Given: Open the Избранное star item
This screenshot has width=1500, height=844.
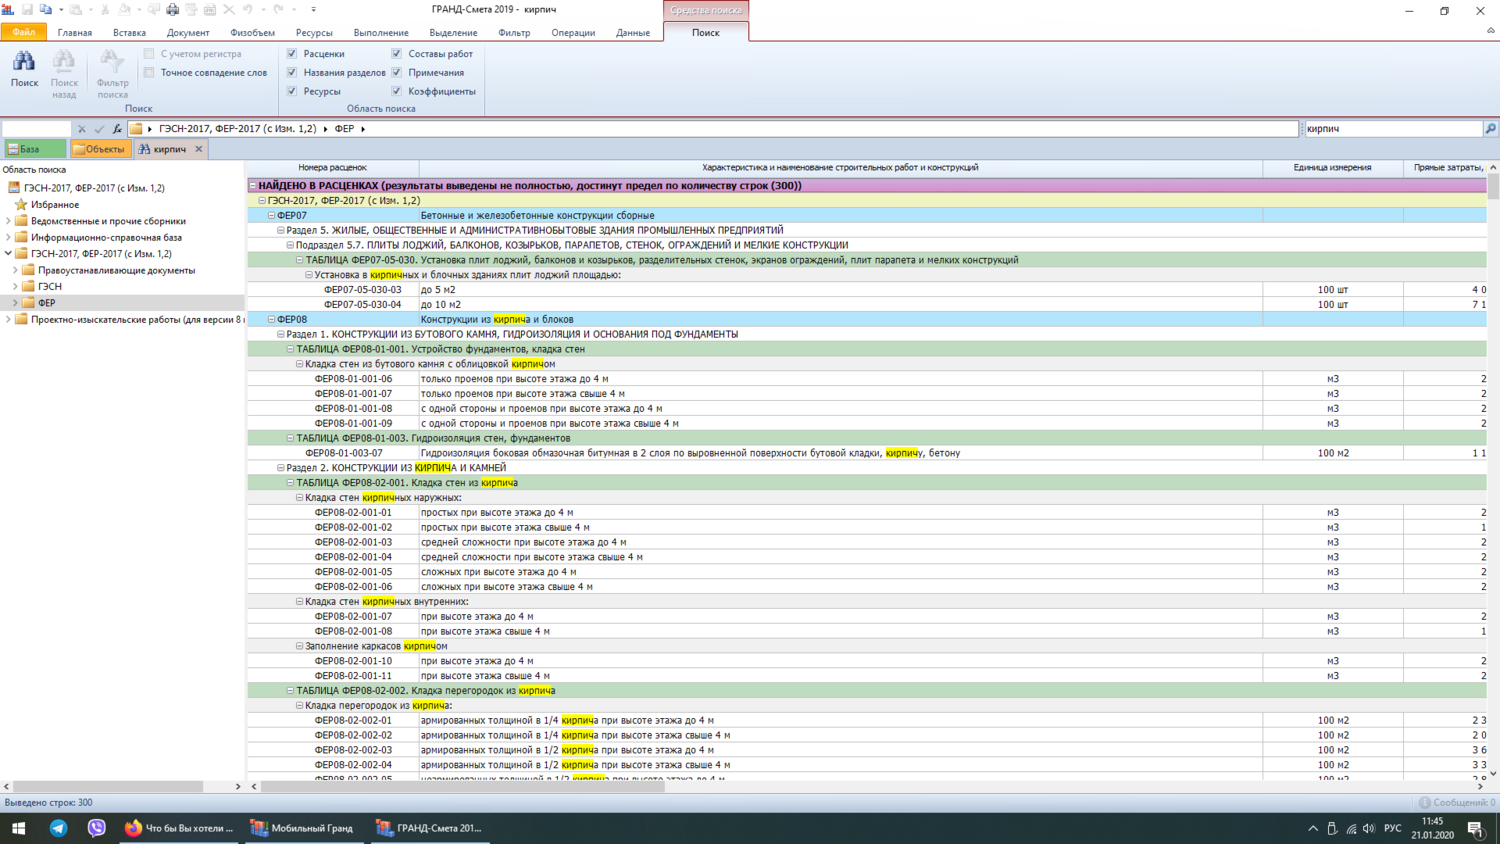Looking at the screenshot, I should 54,204.
